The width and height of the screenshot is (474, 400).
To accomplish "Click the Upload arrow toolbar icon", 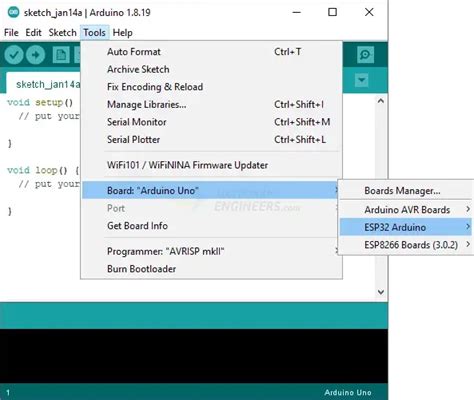I will (x=36, y=55).
